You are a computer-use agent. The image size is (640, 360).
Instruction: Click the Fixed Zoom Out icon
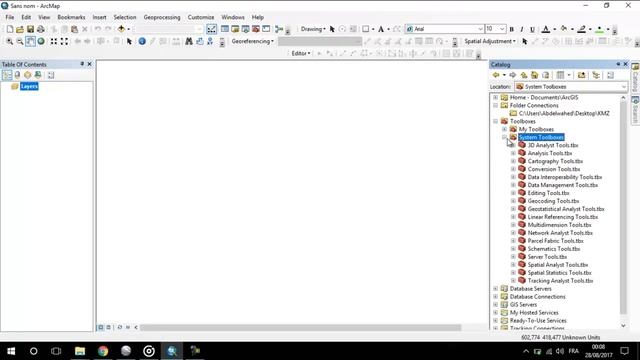64,41
